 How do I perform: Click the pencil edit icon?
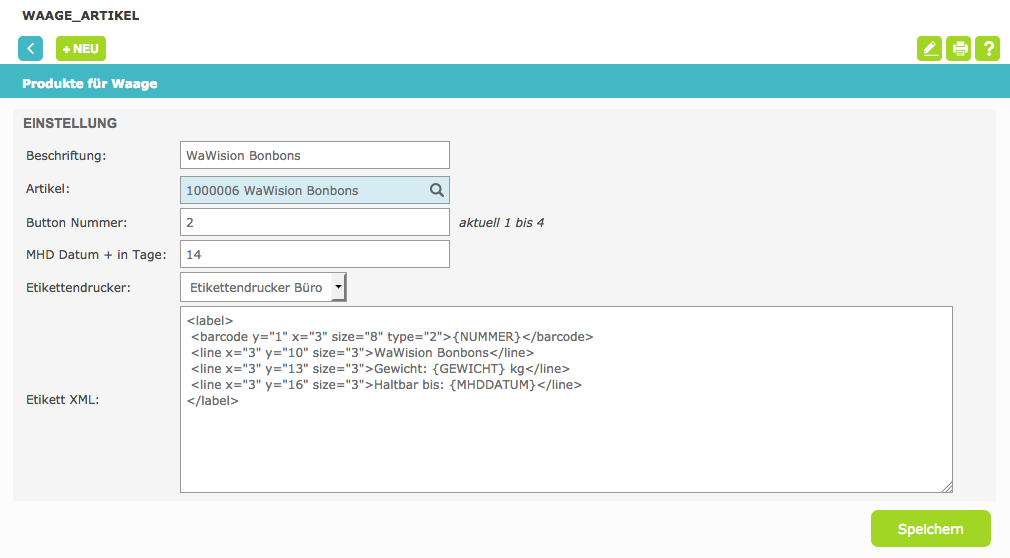point(929,48)
